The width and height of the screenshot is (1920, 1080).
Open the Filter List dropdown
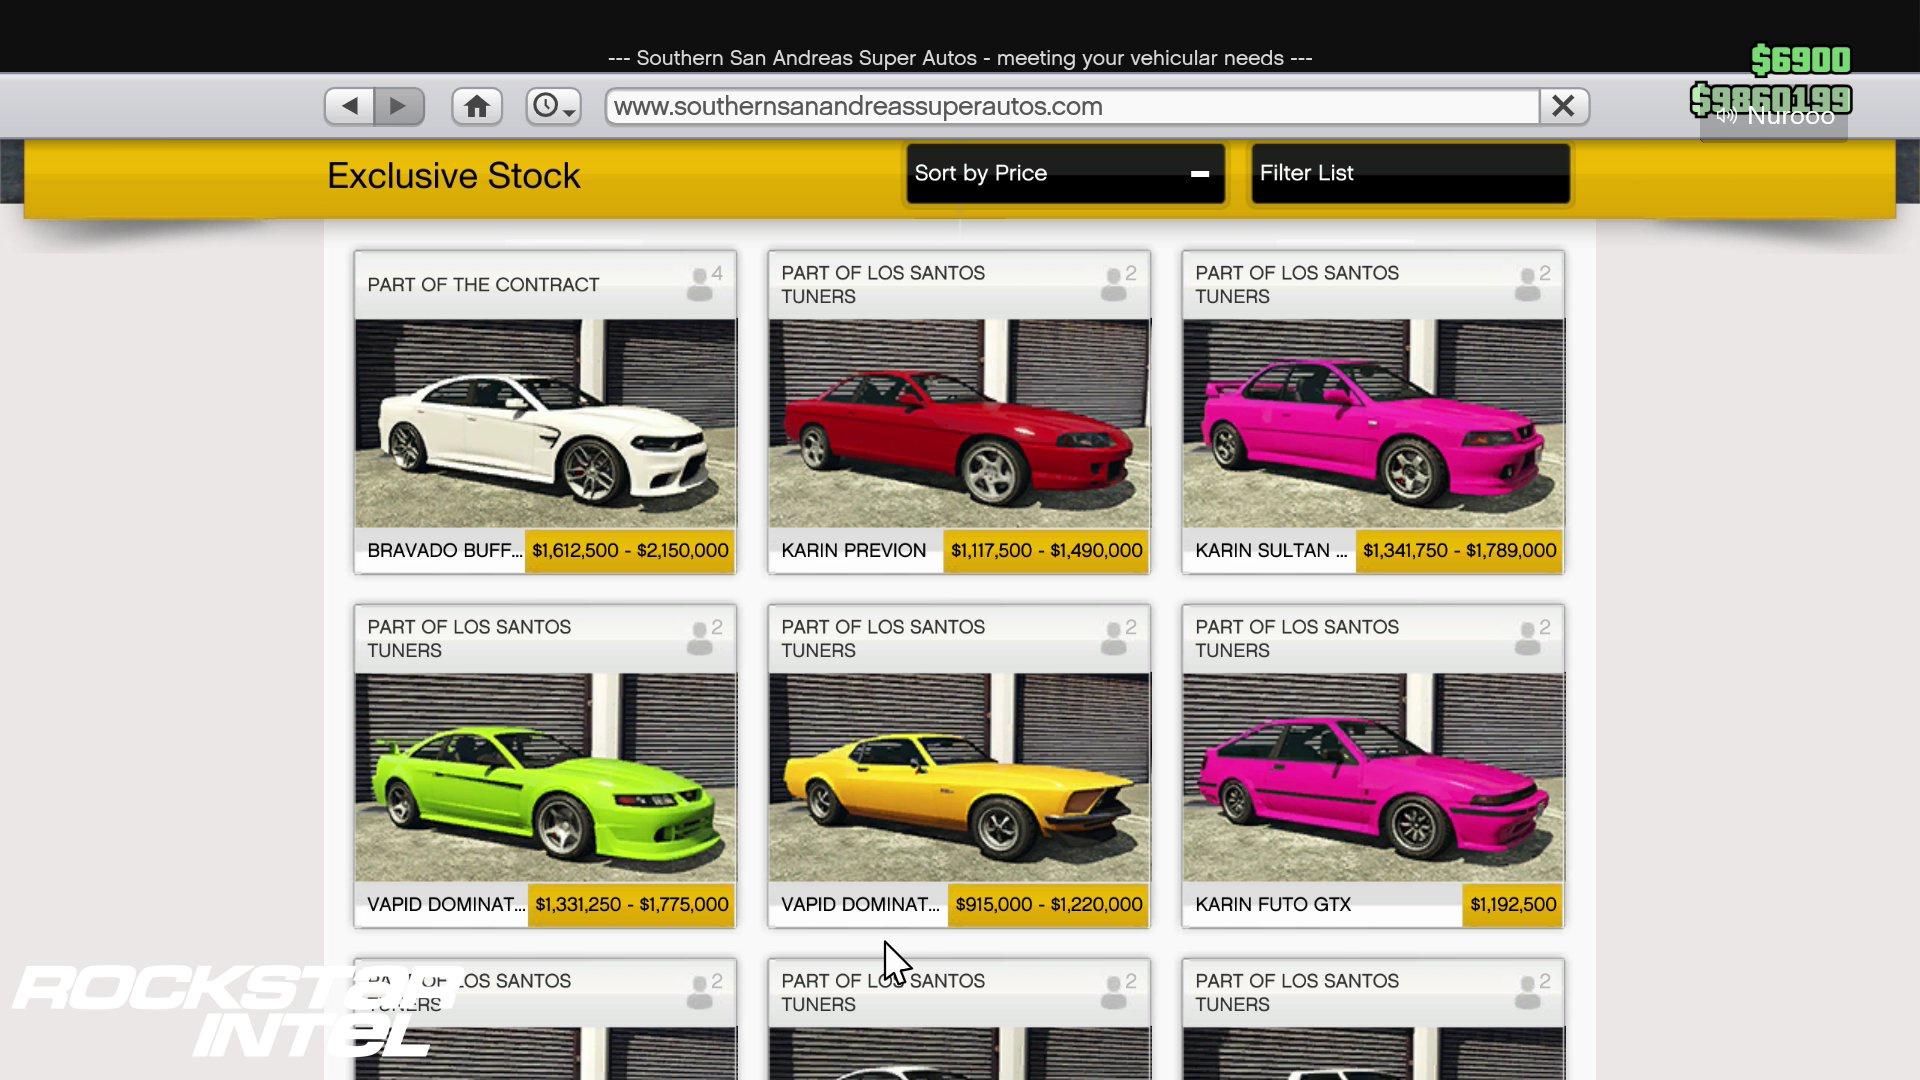1410,173
